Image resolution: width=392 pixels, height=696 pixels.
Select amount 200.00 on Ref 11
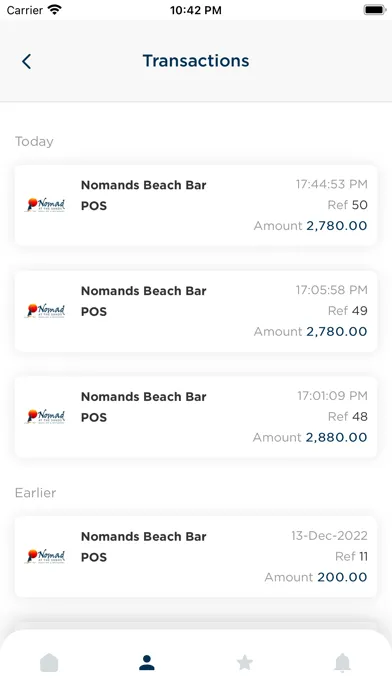(x=342, y=577)
